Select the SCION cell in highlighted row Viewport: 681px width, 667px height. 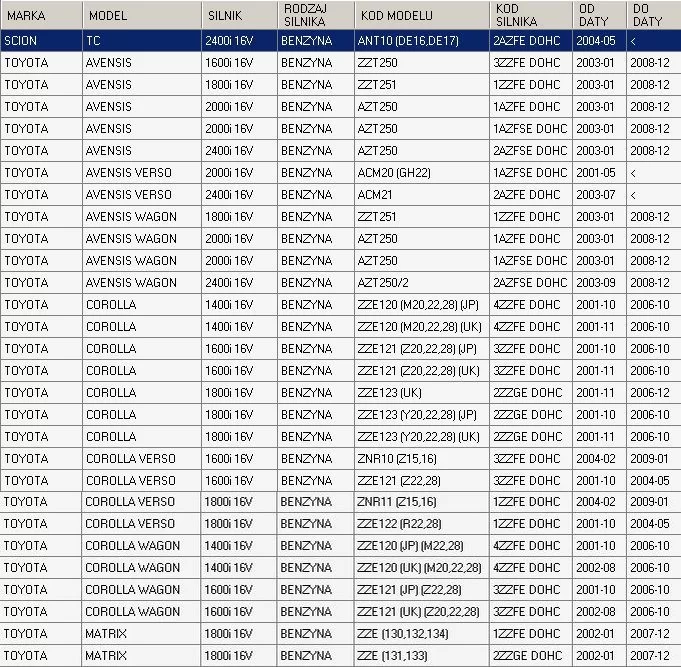tap(41, 41)
